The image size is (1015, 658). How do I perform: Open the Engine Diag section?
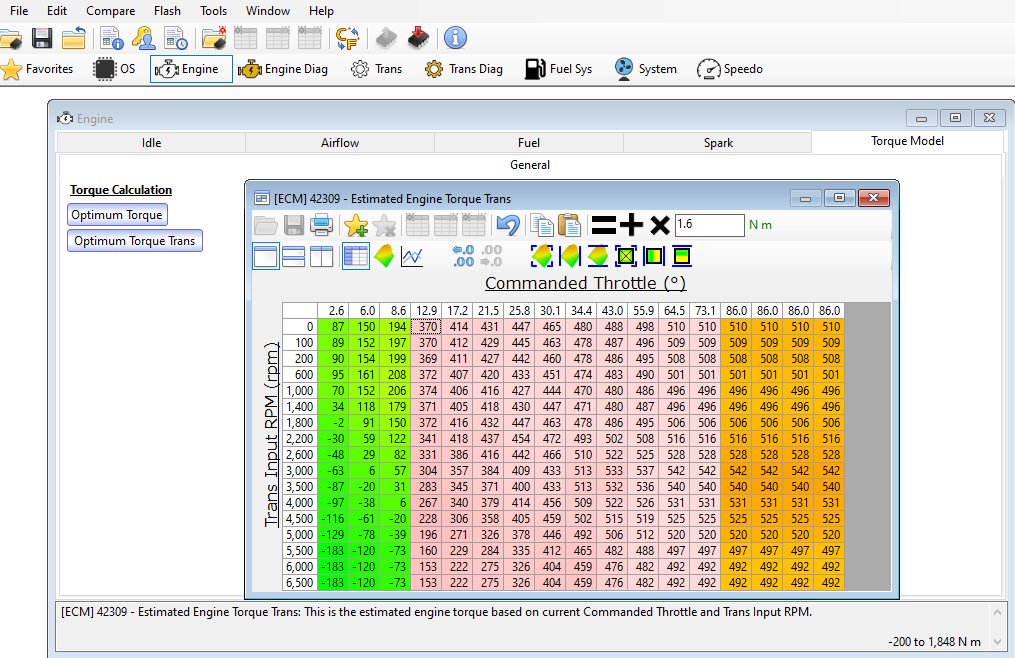coord(283,69)
